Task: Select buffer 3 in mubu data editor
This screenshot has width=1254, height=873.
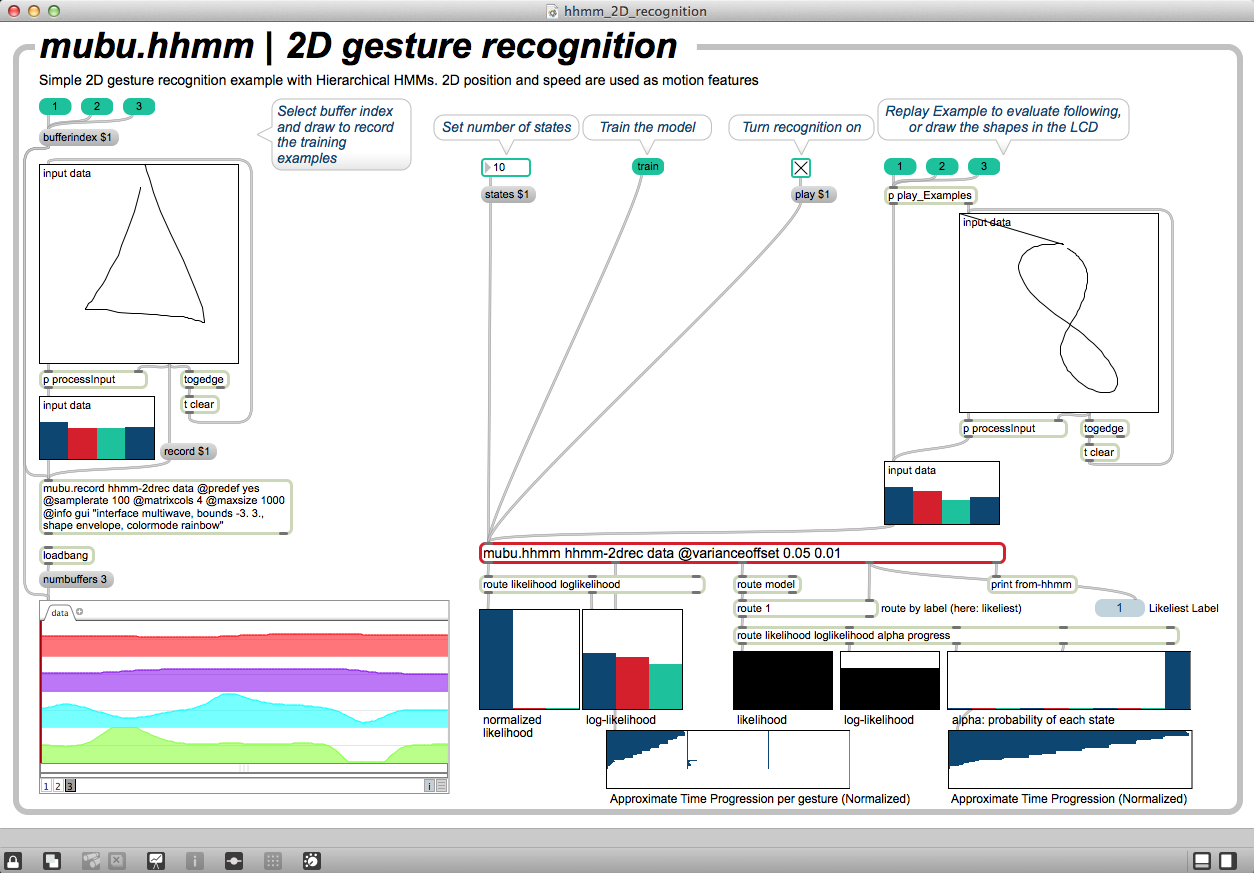Action: coord(70,786)
